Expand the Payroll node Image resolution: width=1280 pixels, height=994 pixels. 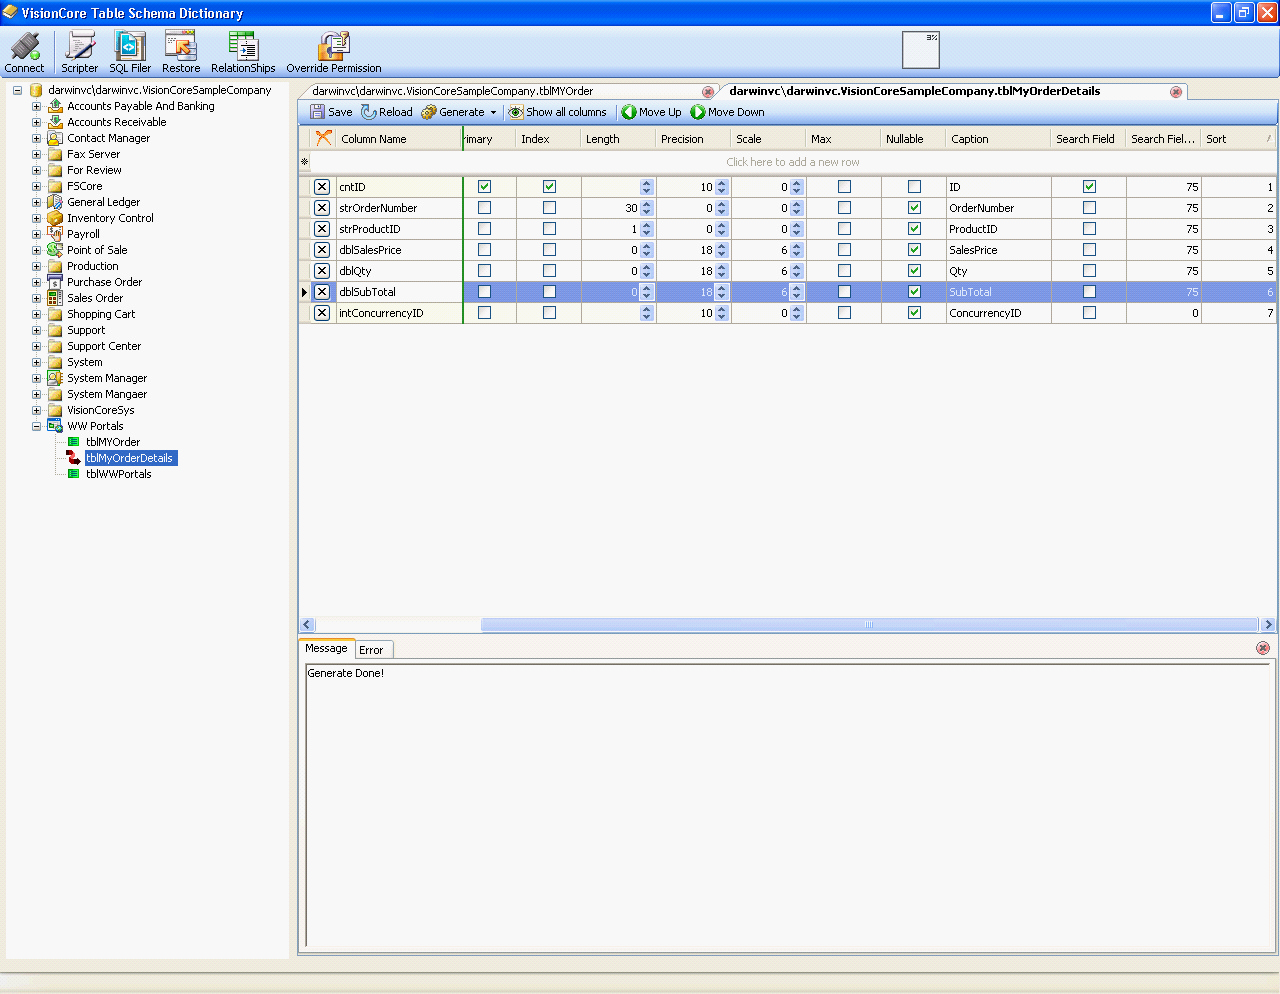36,234
